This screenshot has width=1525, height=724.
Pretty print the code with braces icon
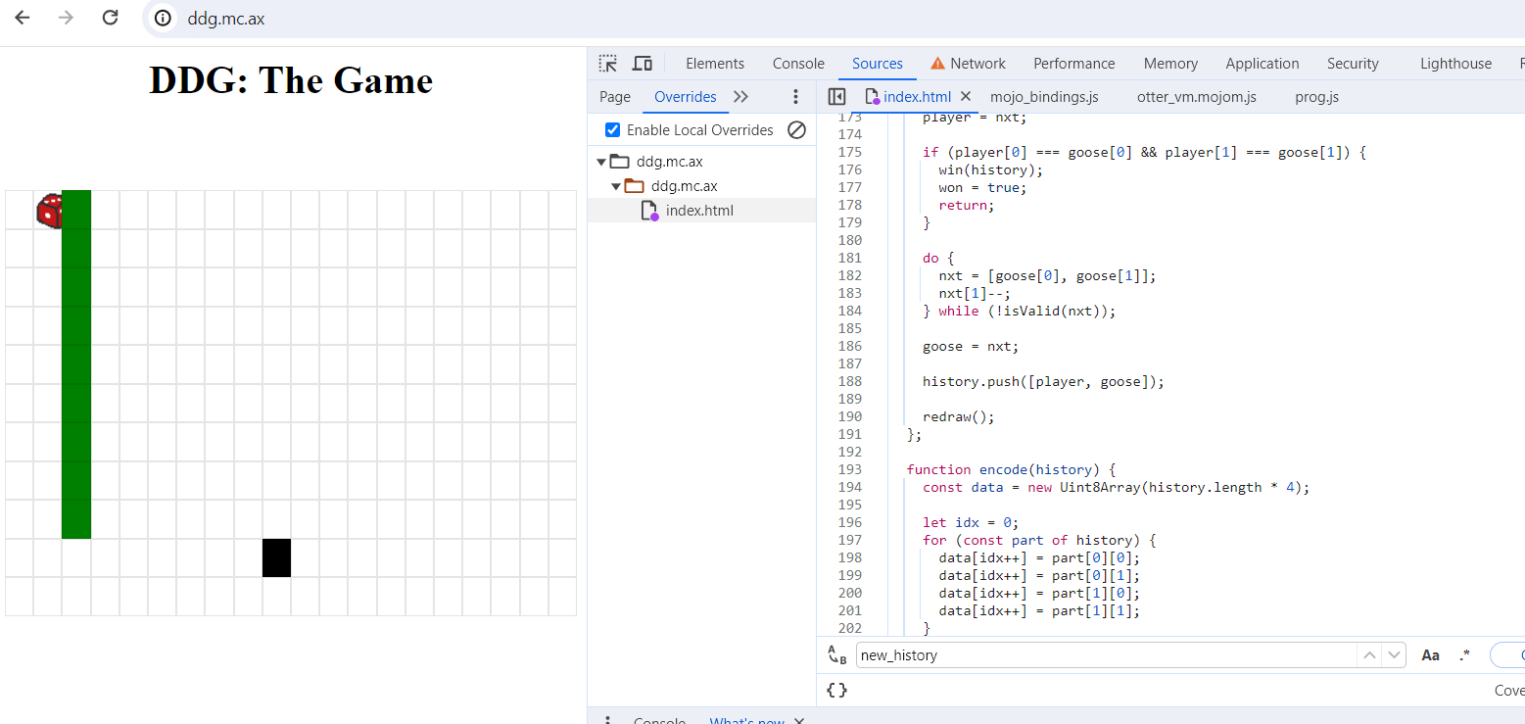pos(837,690)
